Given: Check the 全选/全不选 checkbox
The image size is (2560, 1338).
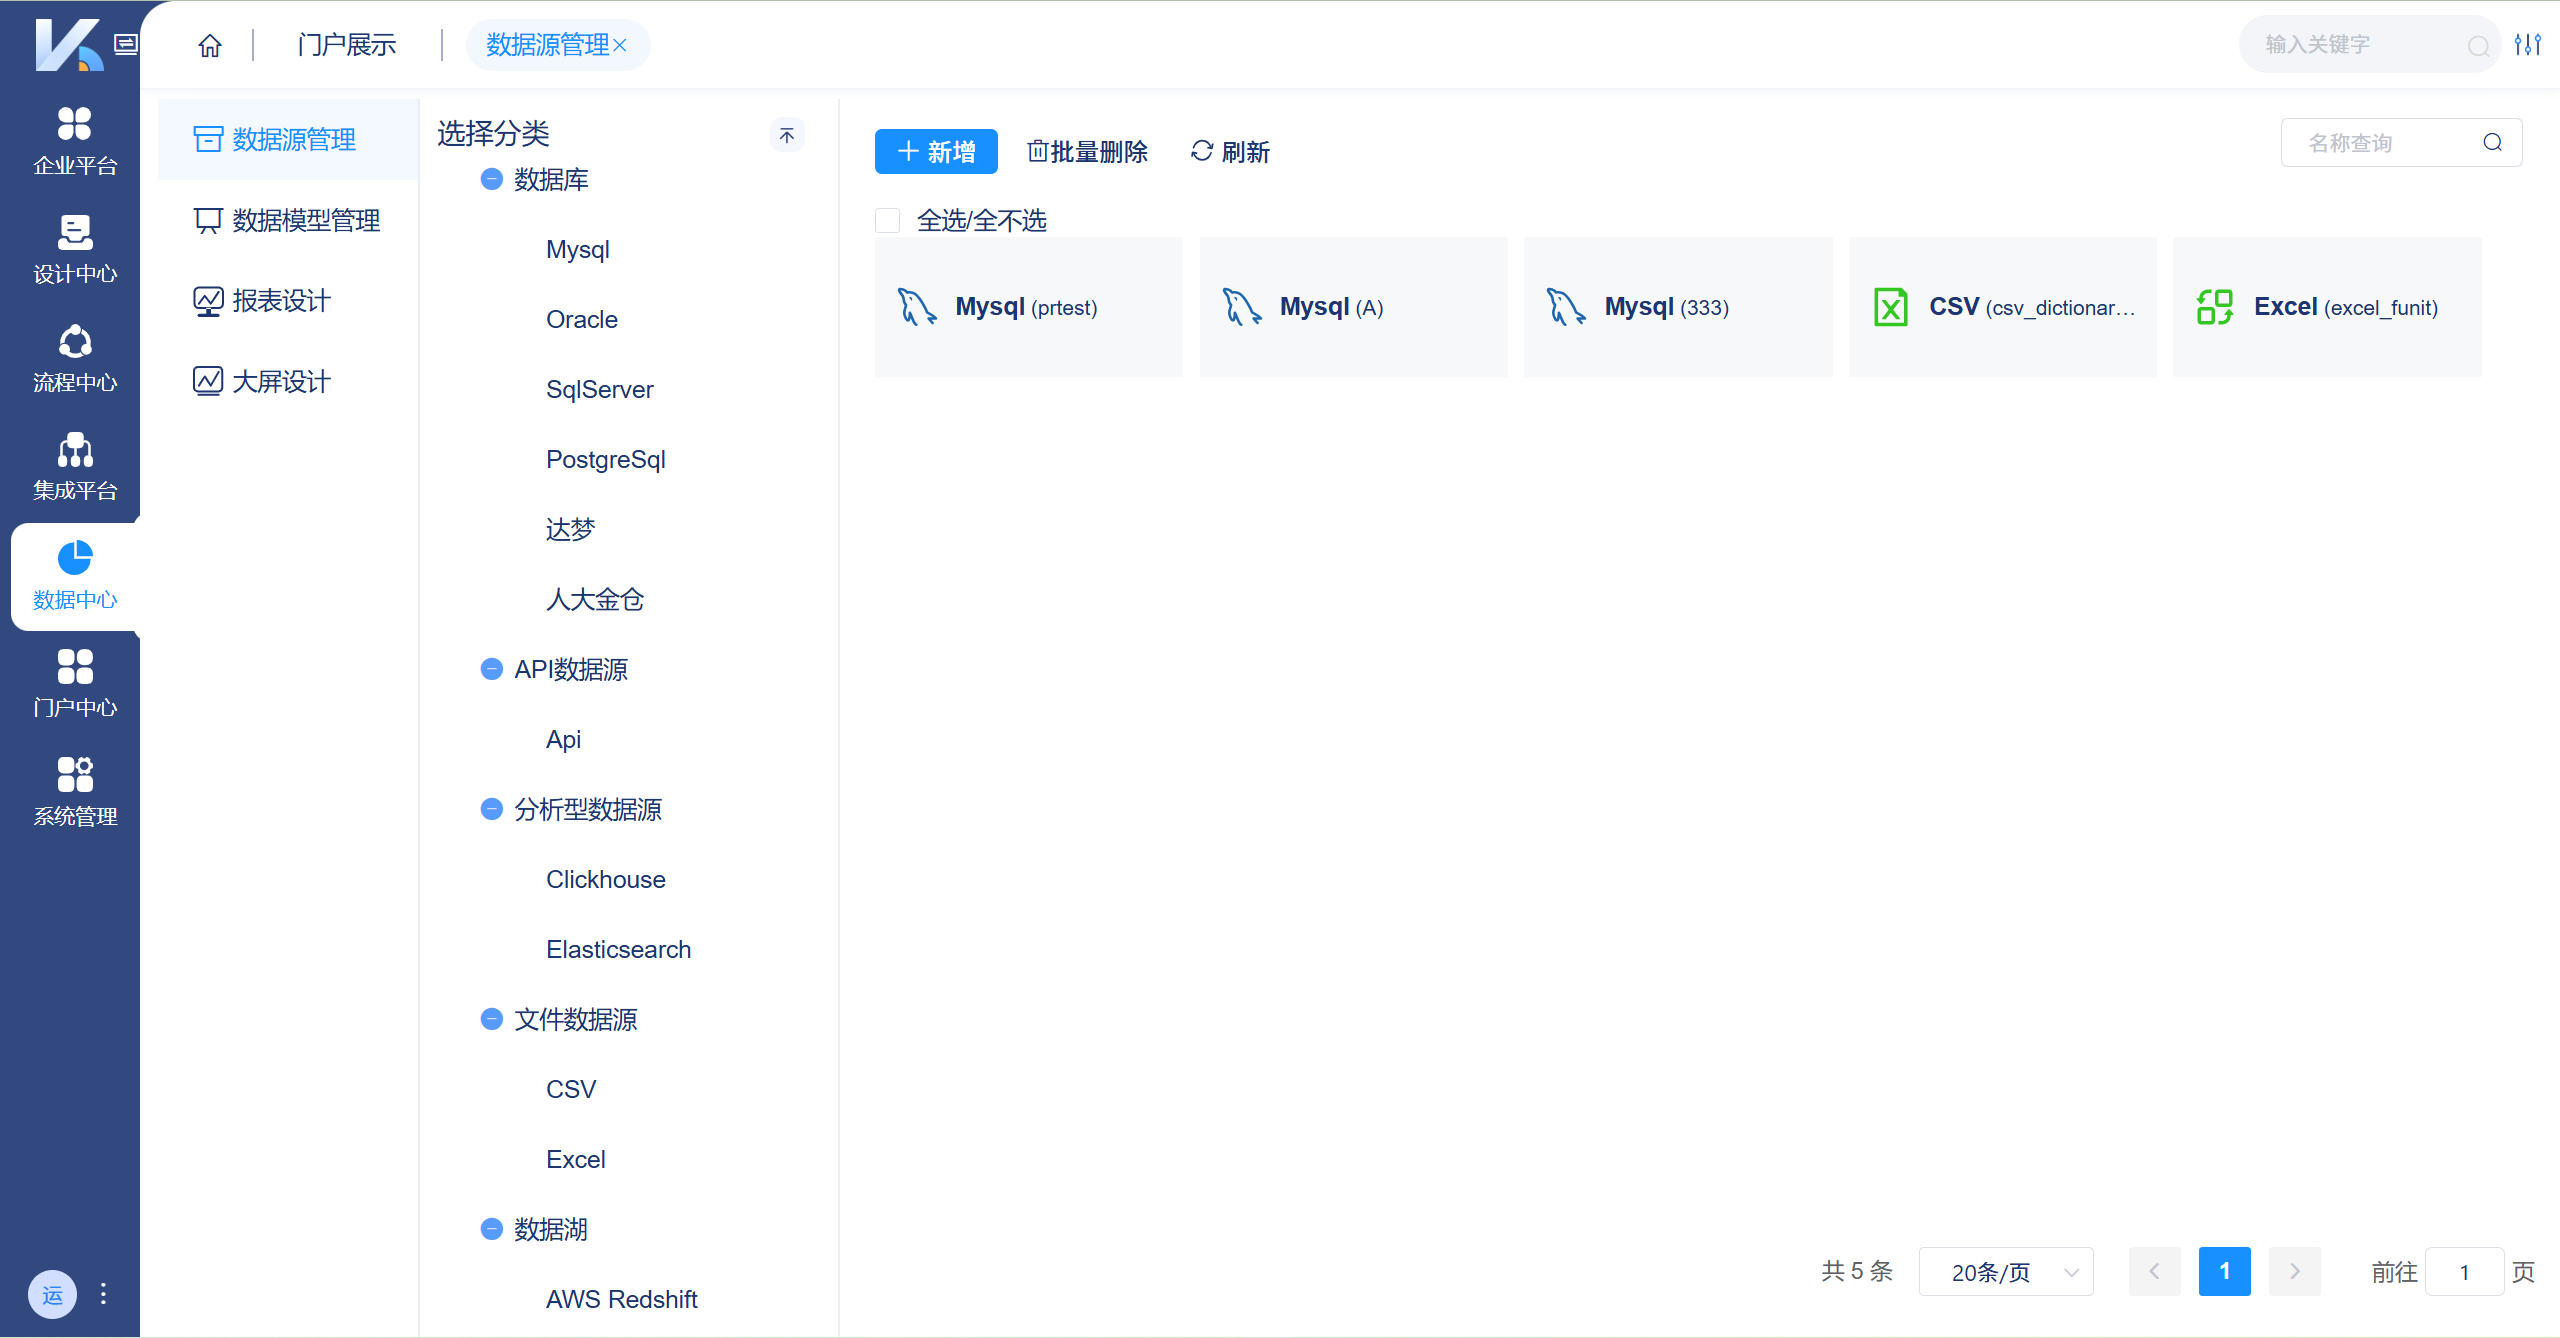Looking at the screenshot, I should [x=887, y=220].
